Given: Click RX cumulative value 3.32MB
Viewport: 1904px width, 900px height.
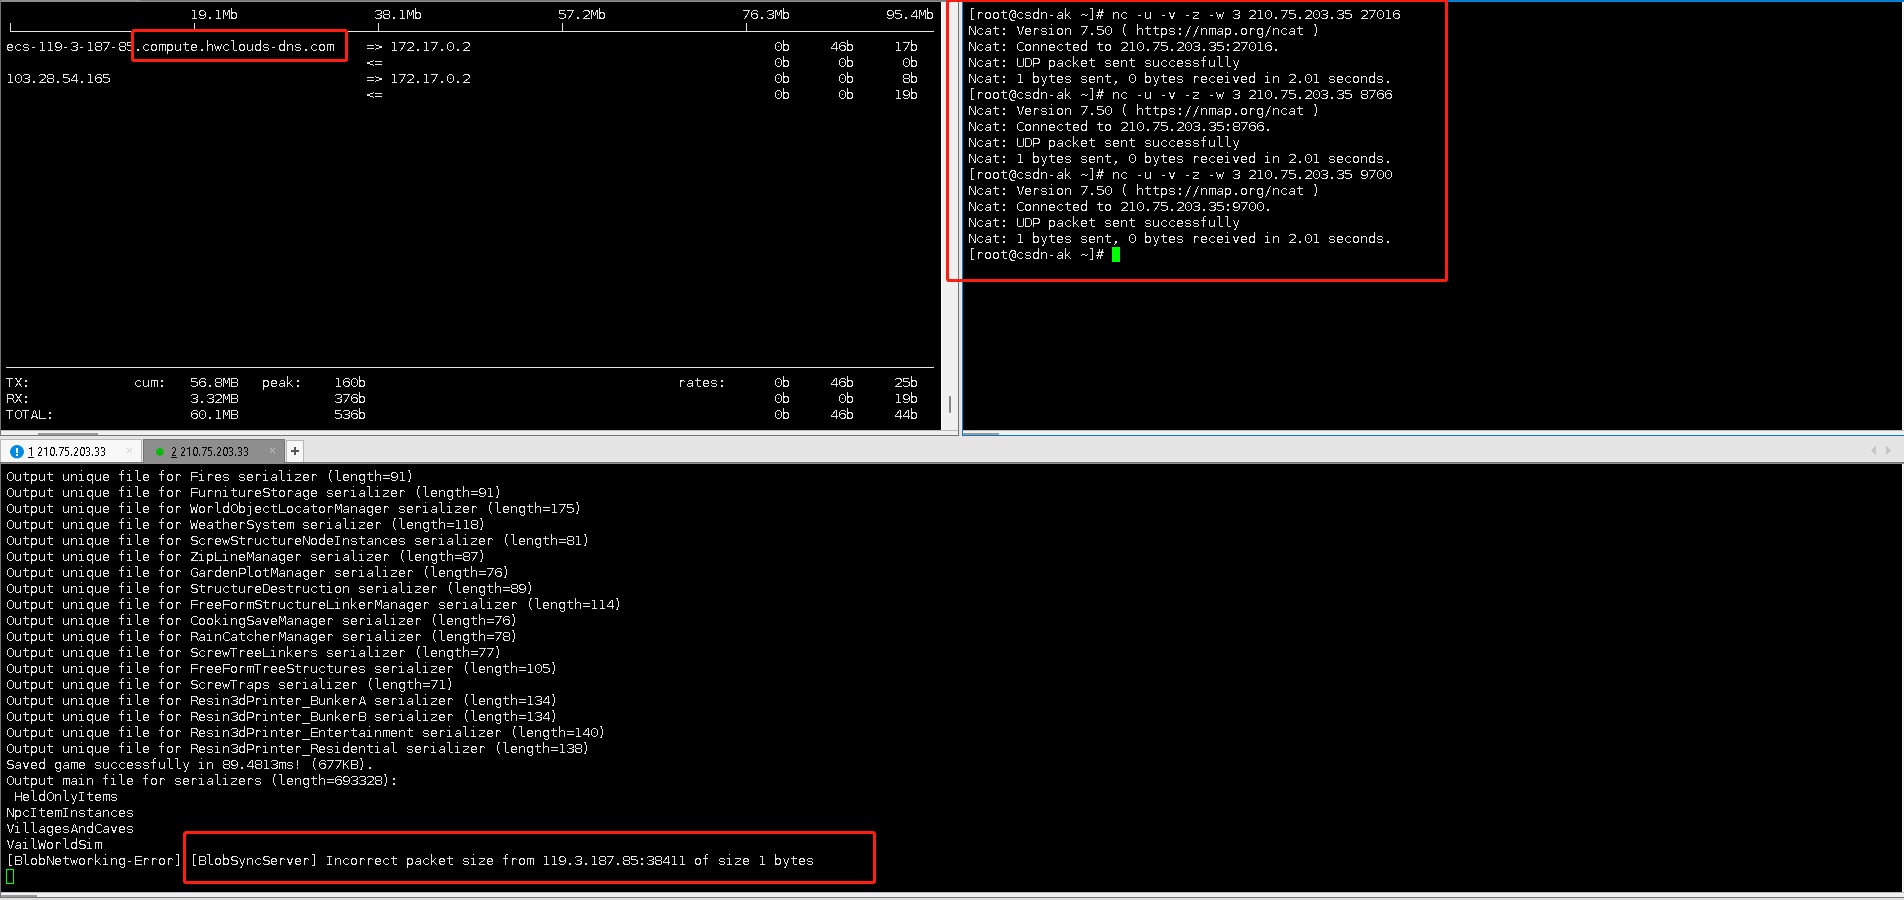Looking at the screenshot, I should 214,398.
